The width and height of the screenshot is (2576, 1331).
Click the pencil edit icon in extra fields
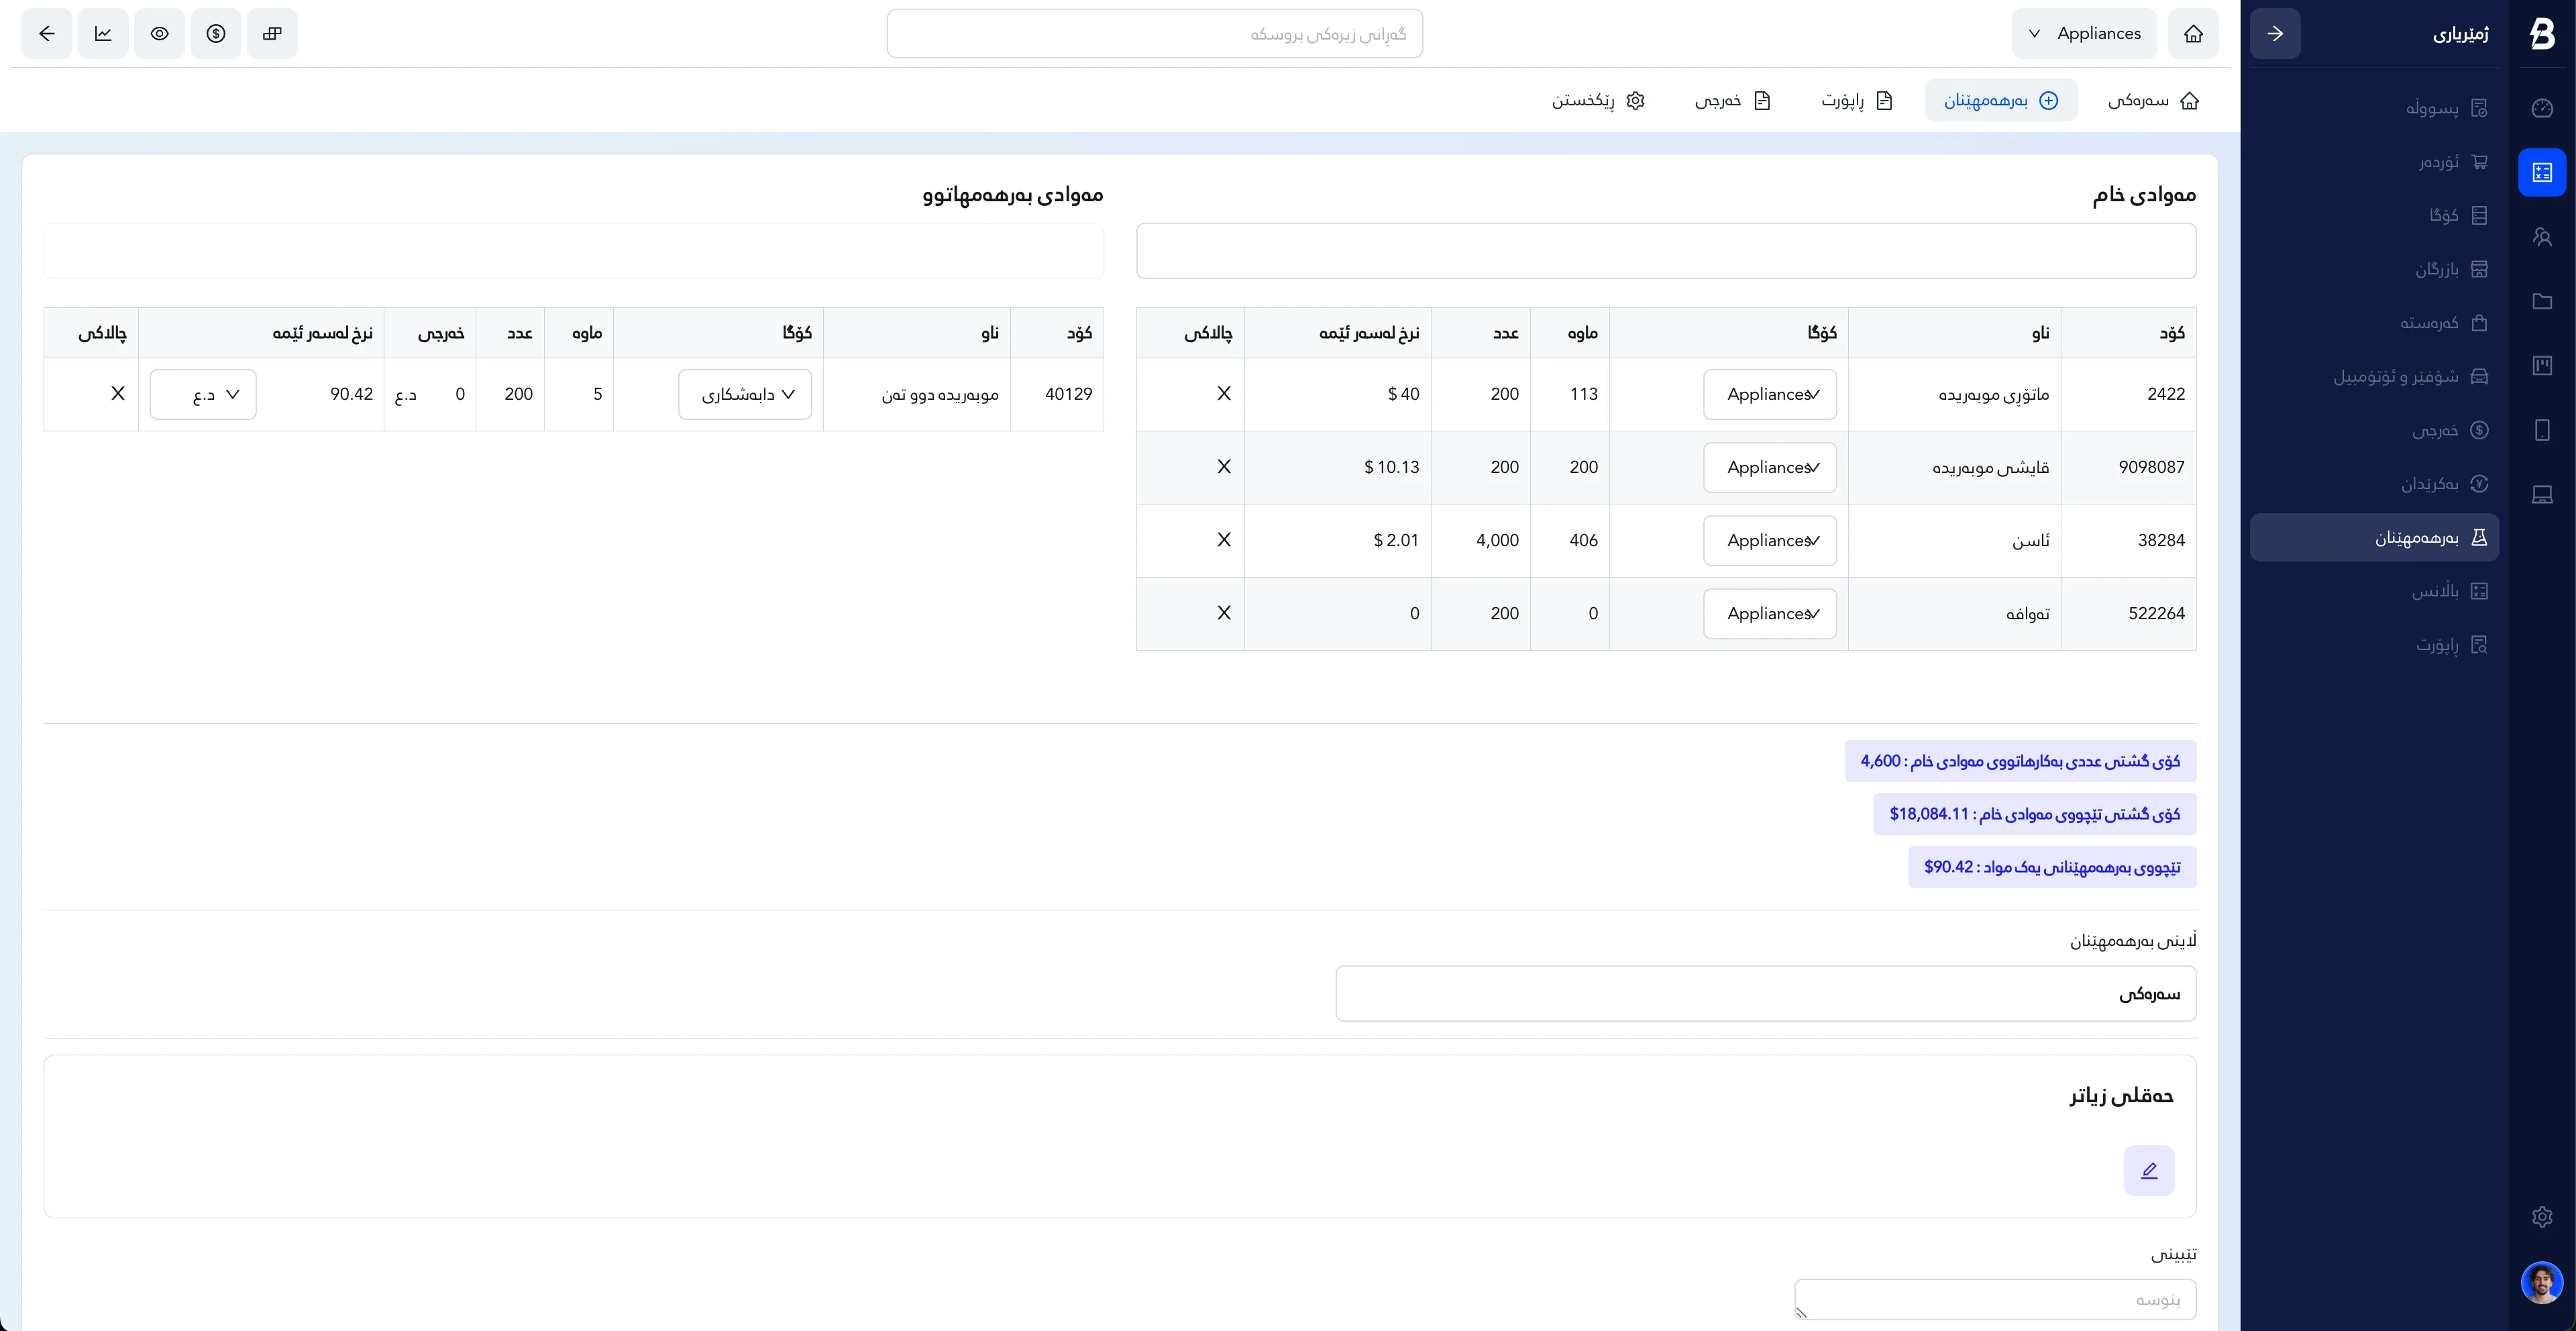[2149, 1170]
